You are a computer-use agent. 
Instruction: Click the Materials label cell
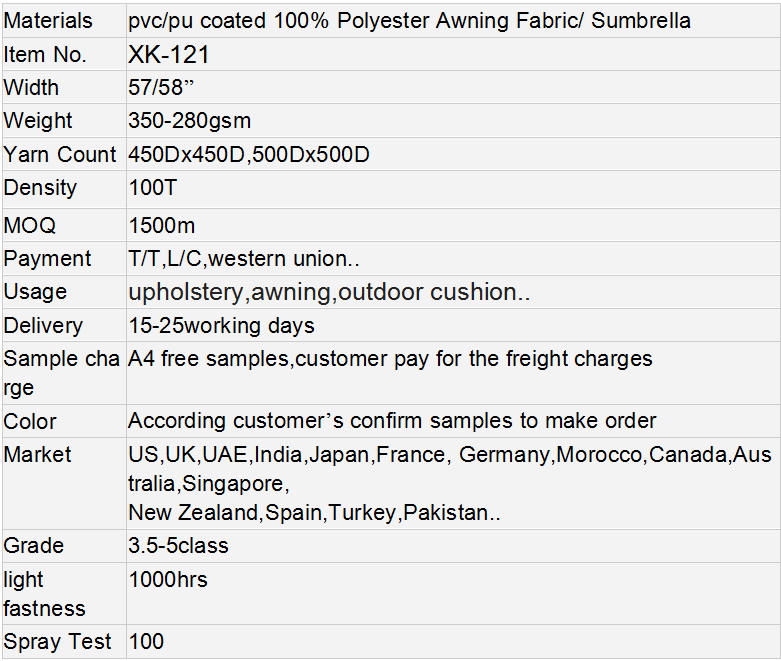[48, 21]
